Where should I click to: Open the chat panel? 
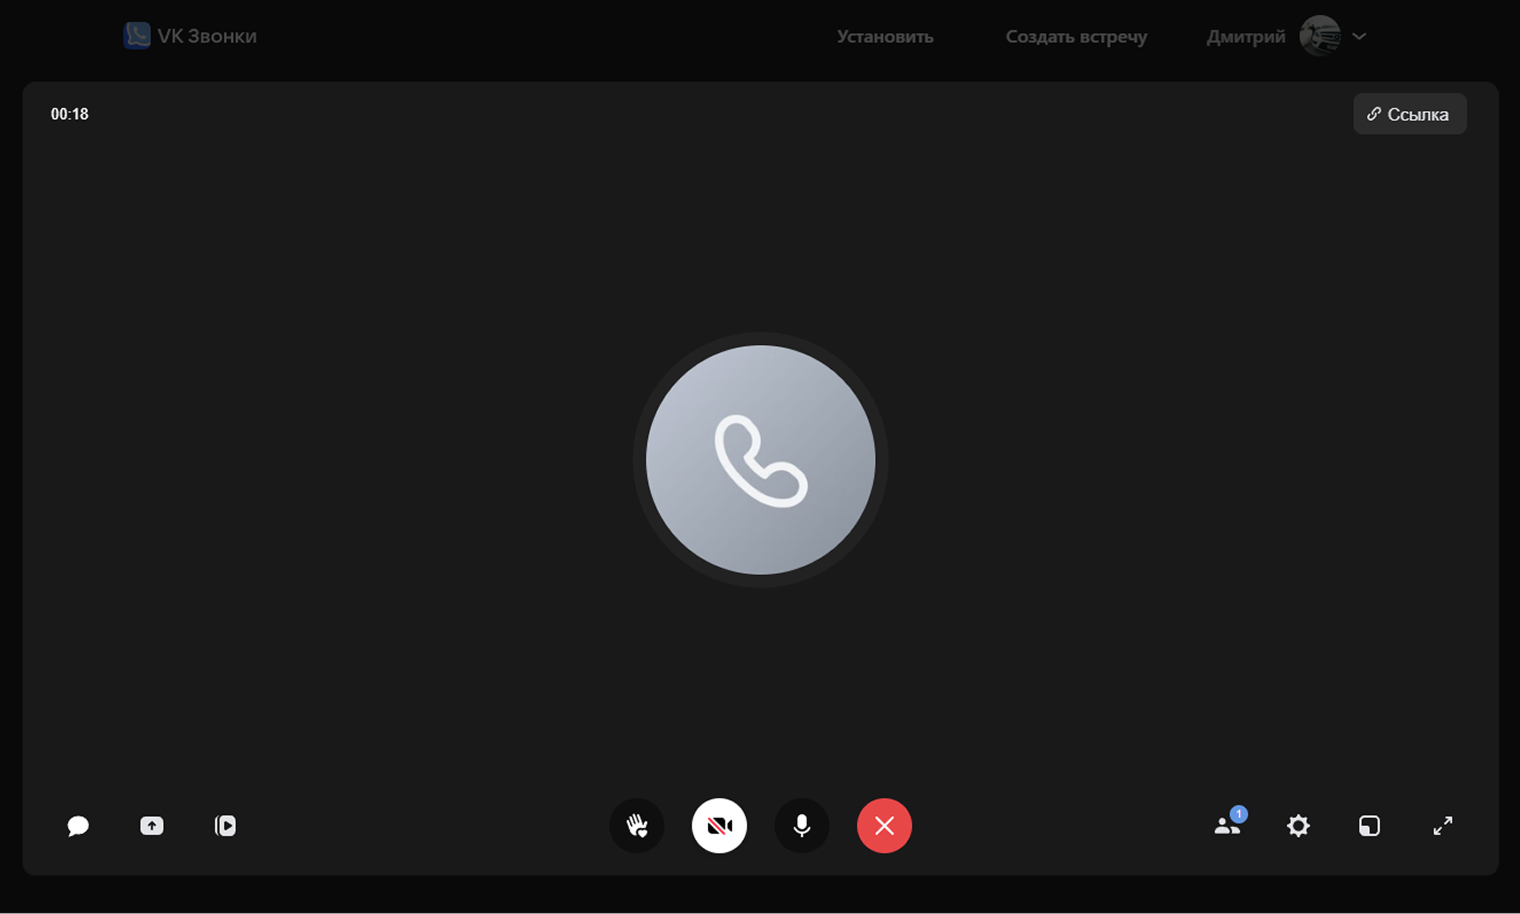78,826
